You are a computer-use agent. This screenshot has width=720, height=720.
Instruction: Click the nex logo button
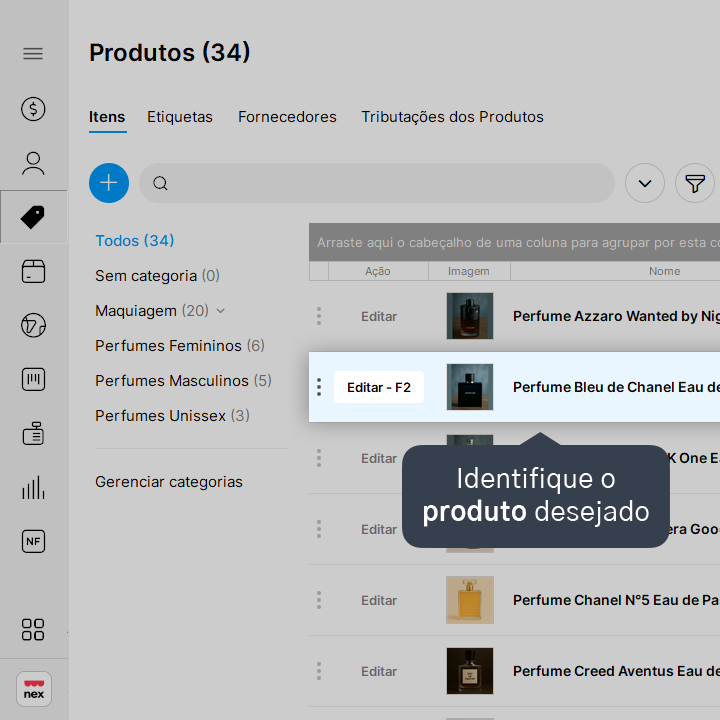click(34, 689)
